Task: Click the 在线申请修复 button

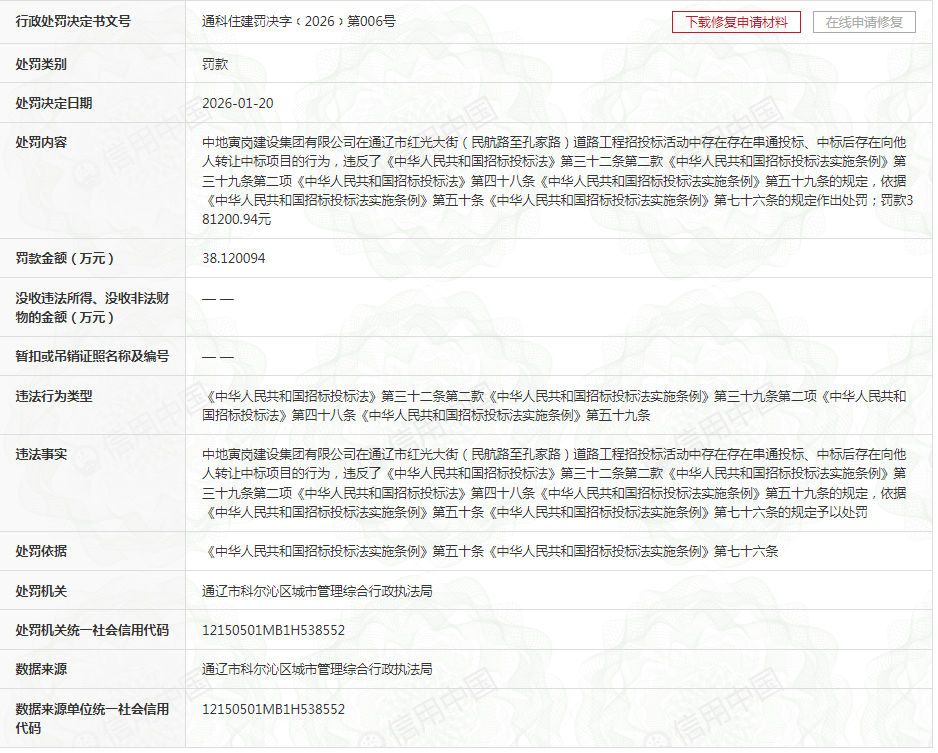Action: click(x=864, y=22)
